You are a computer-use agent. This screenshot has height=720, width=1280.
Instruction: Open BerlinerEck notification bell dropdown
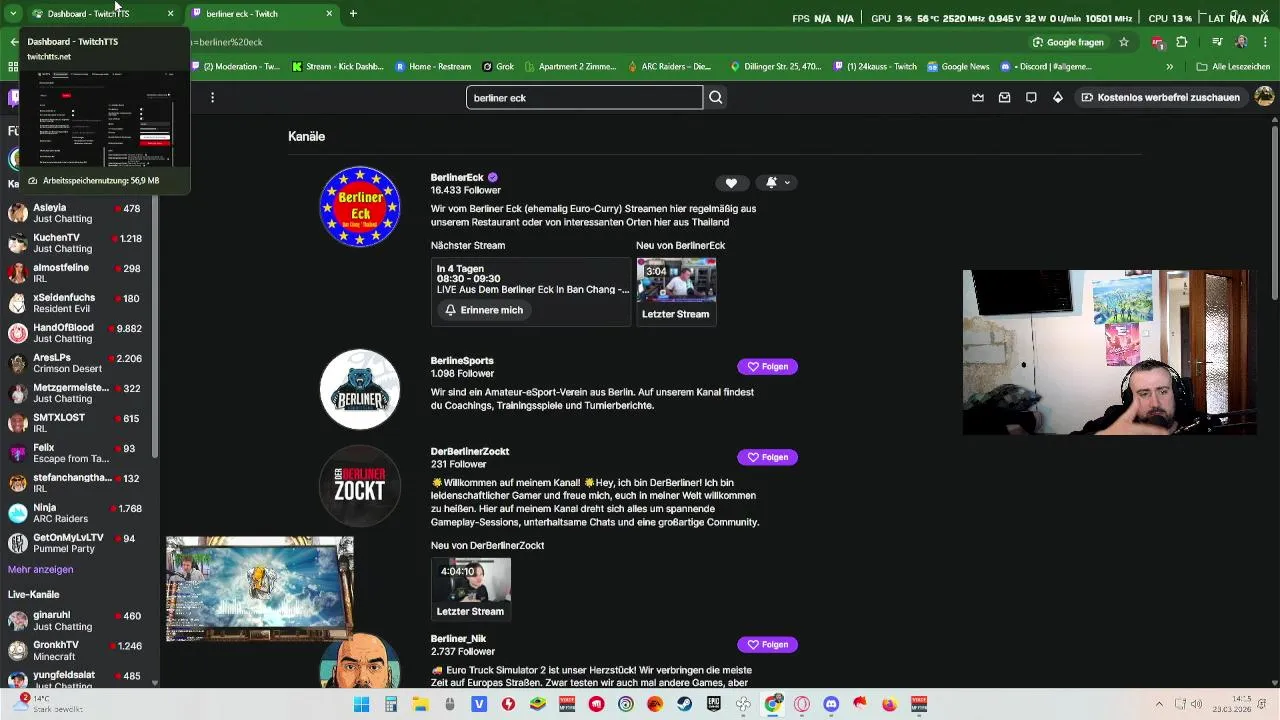coord(777,183)
